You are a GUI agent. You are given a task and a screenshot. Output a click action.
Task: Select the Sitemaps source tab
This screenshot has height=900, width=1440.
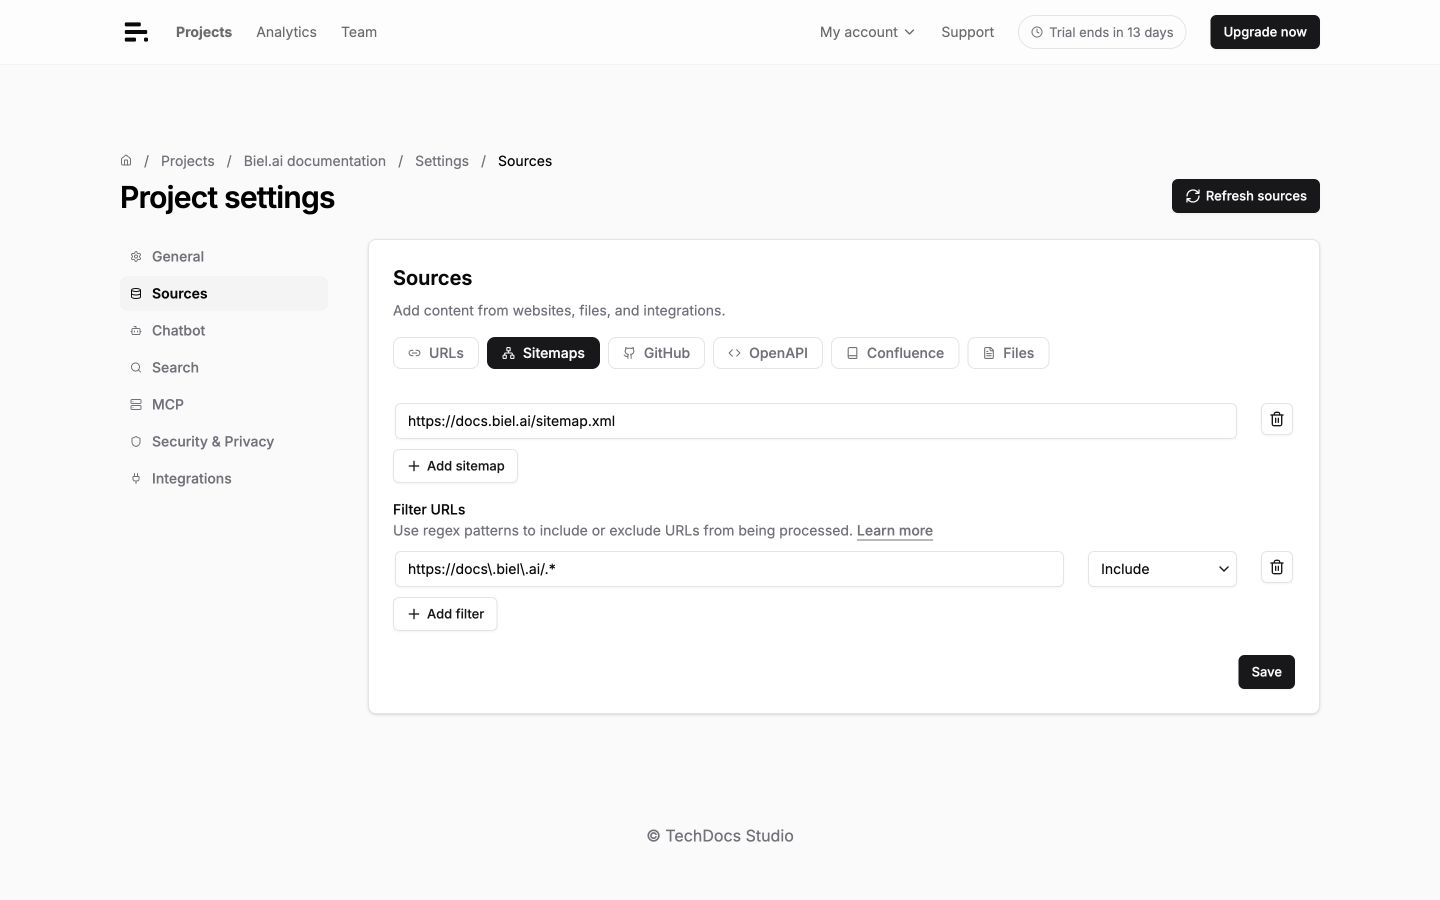tap(543, 353)
